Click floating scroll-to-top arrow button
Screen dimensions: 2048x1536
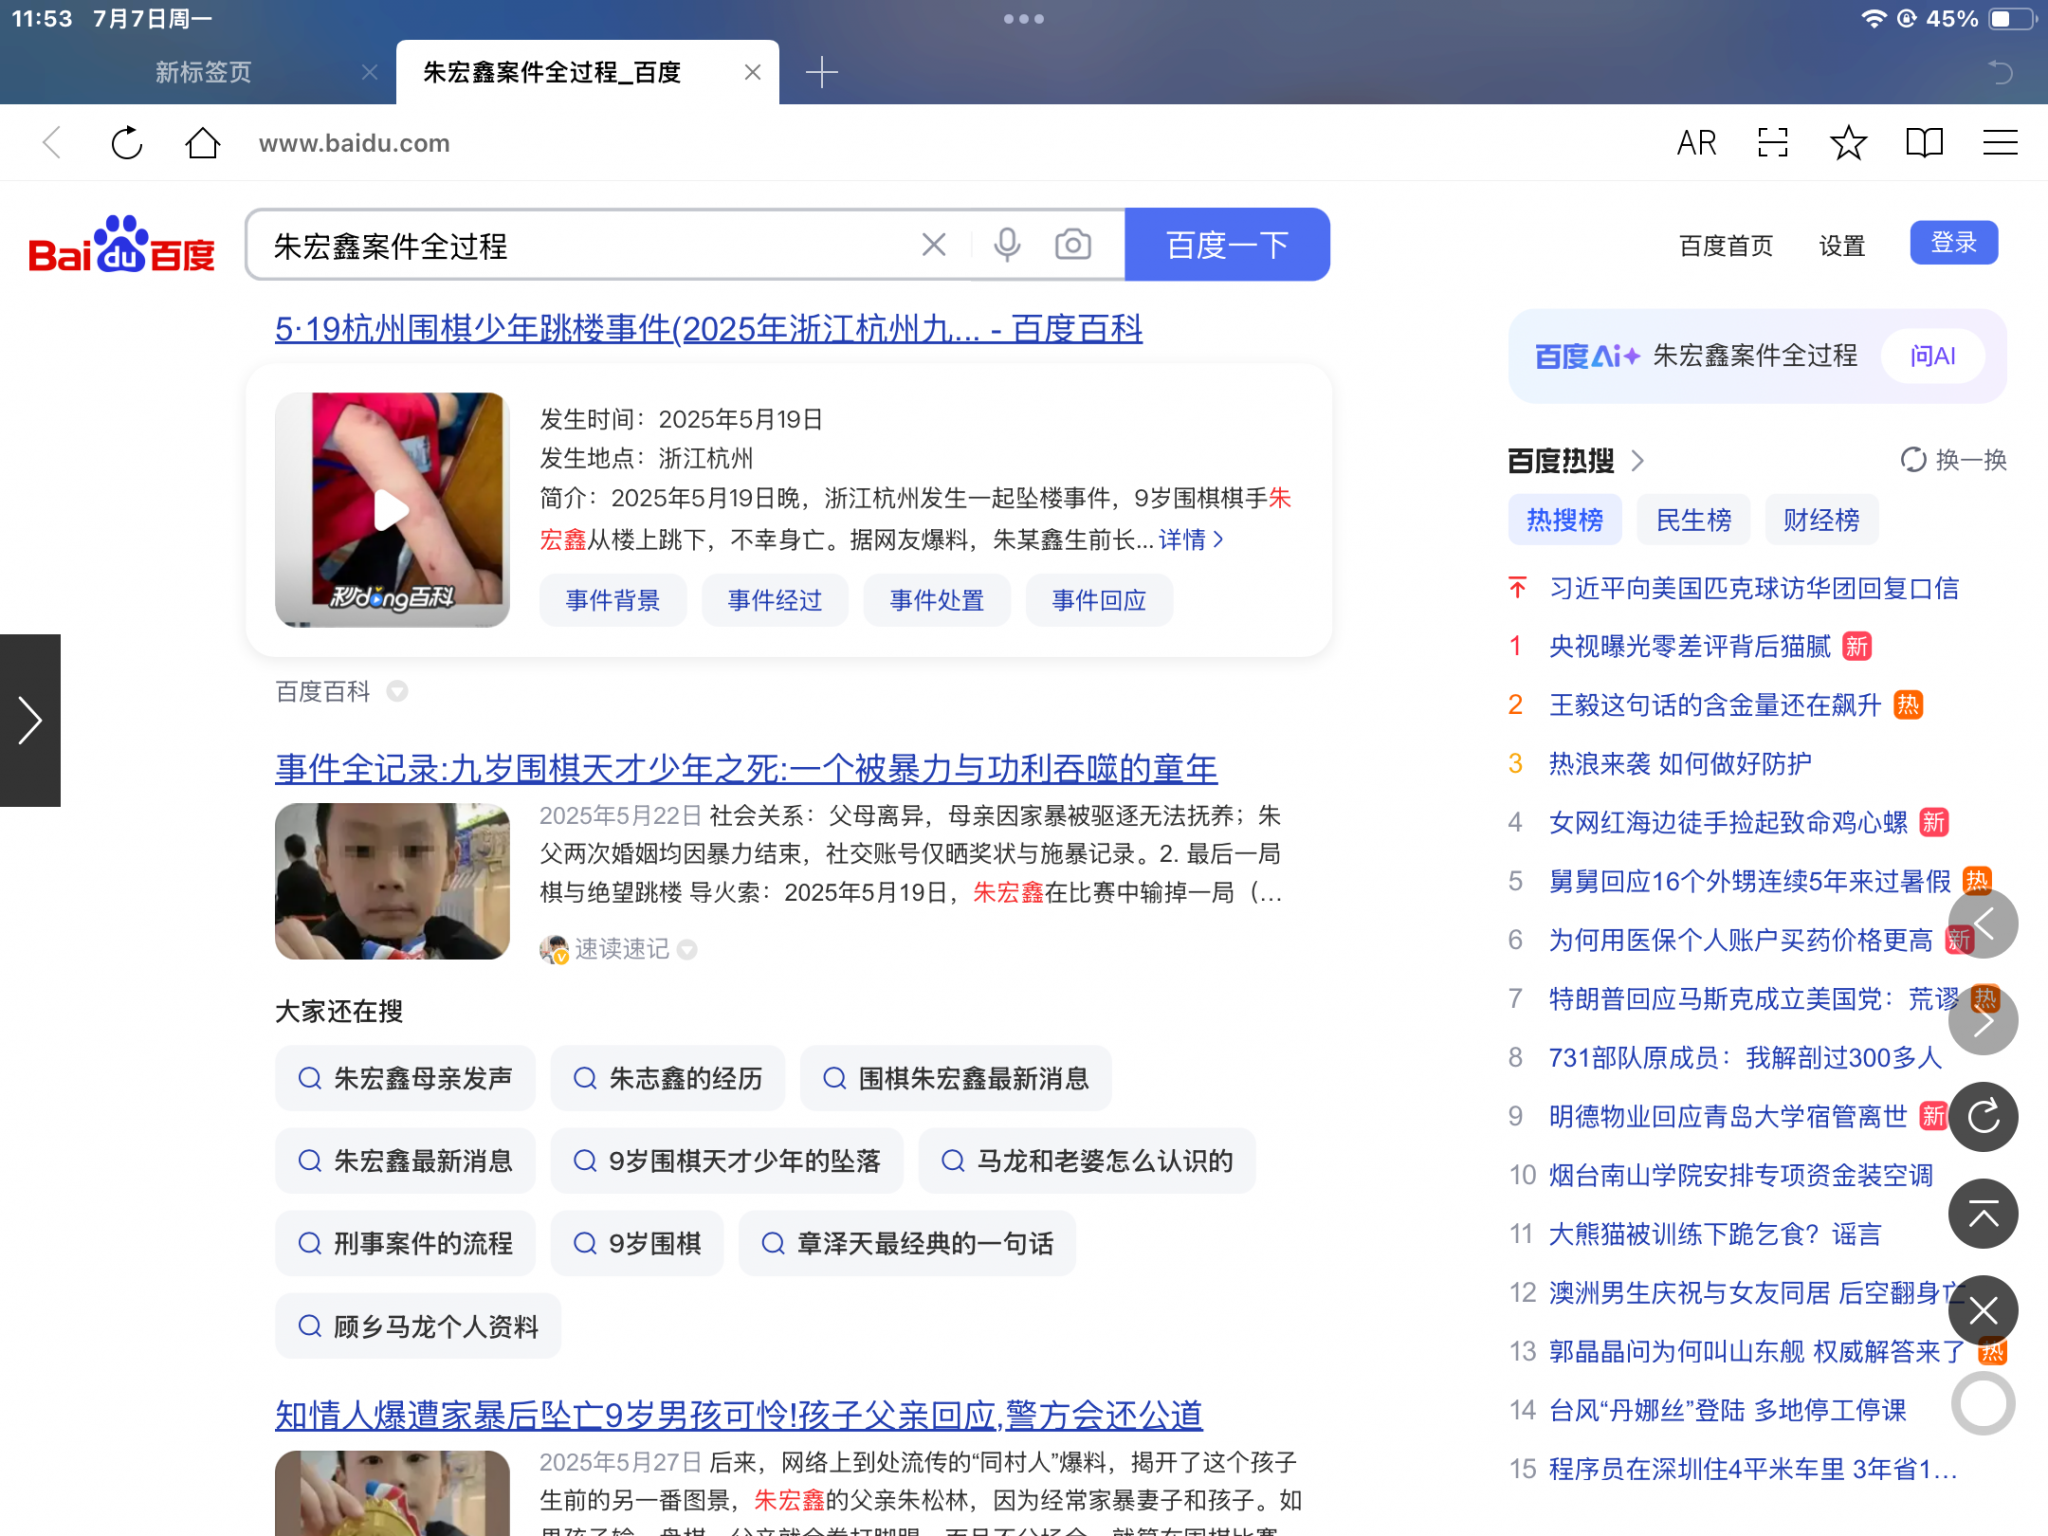pyautogui.click(x=1983, y=1214)
